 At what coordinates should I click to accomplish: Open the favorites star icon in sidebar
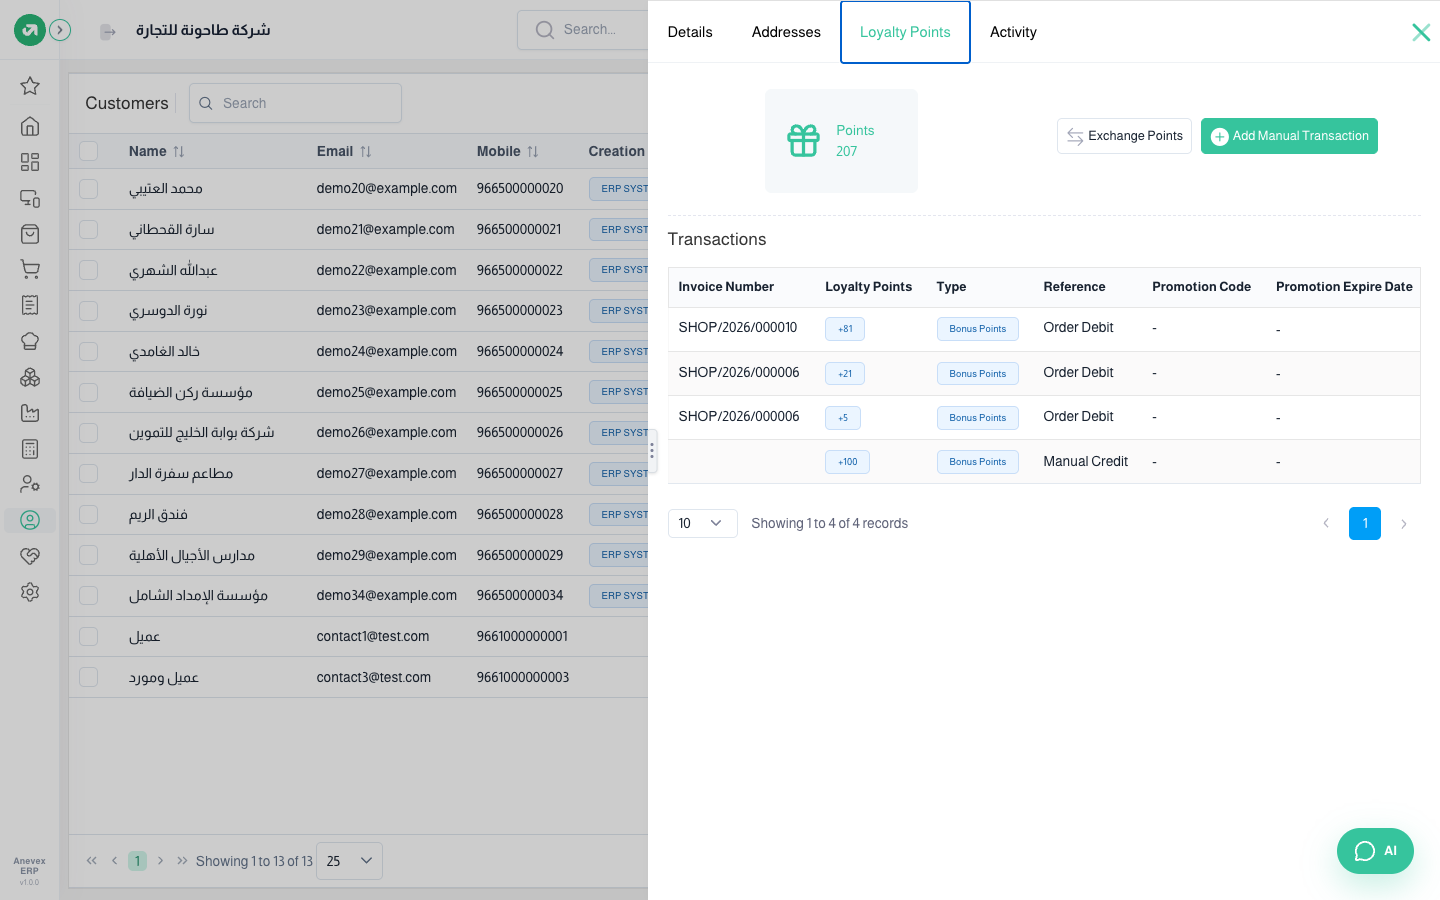point(30,86)
